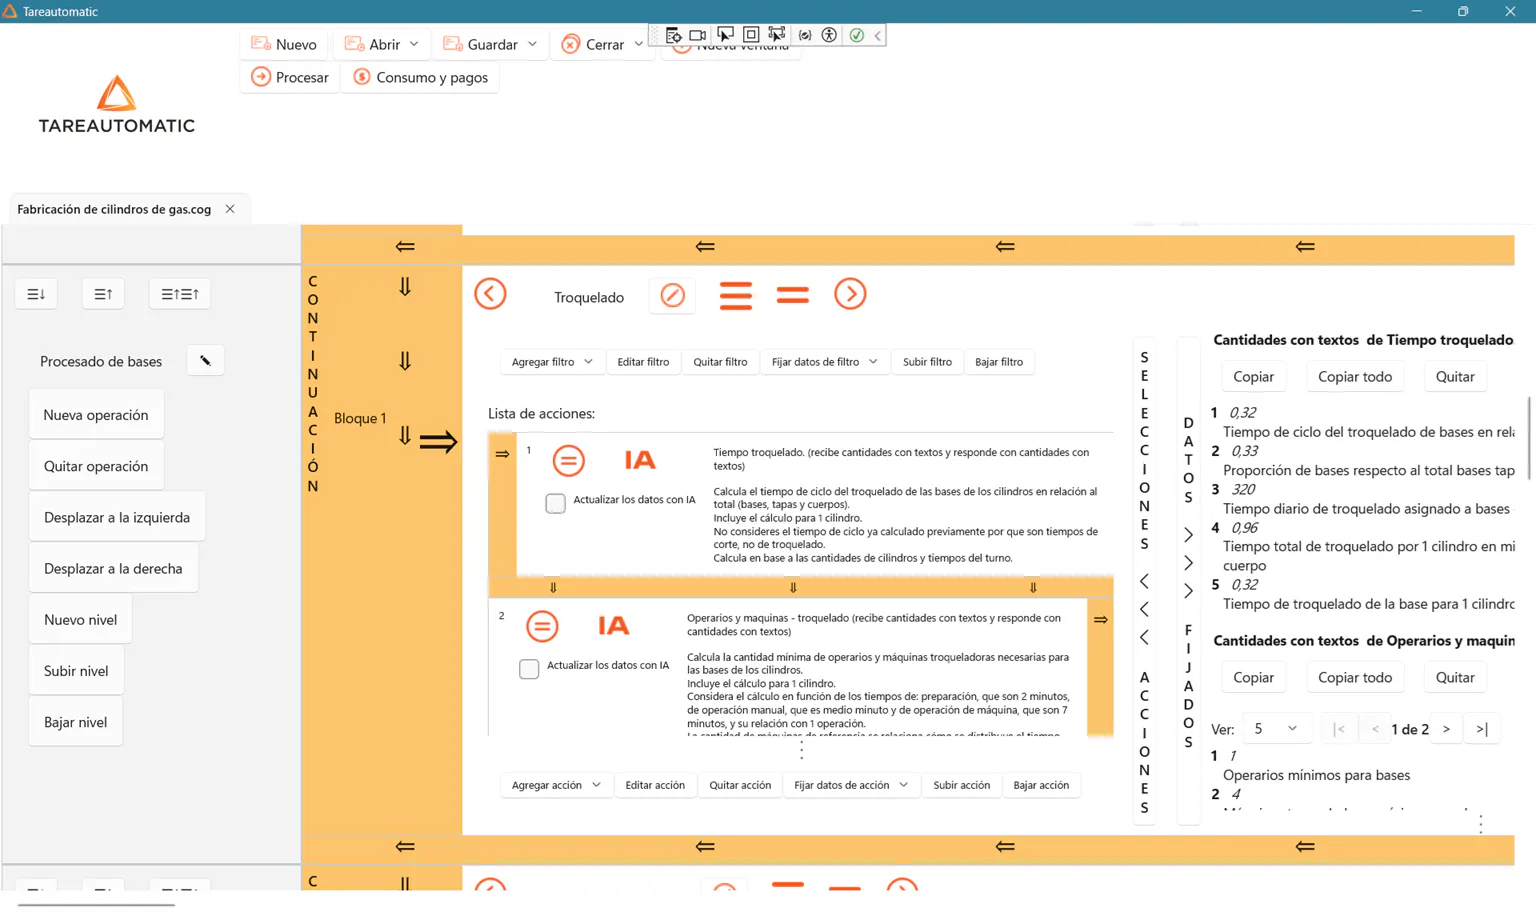Click Quitar acción

740,785
